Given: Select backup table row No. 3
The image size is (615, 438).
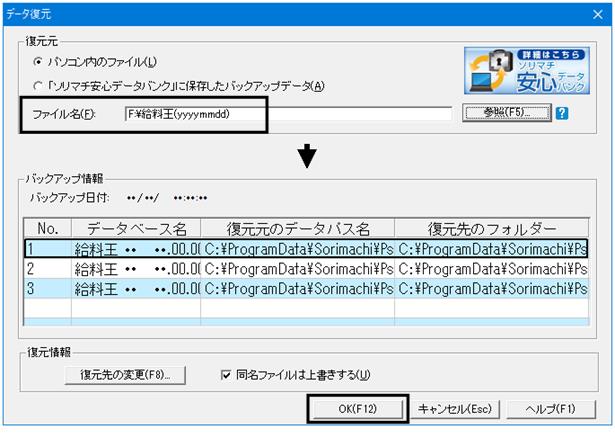Looking at the screenshot, I should coord(306,289).
